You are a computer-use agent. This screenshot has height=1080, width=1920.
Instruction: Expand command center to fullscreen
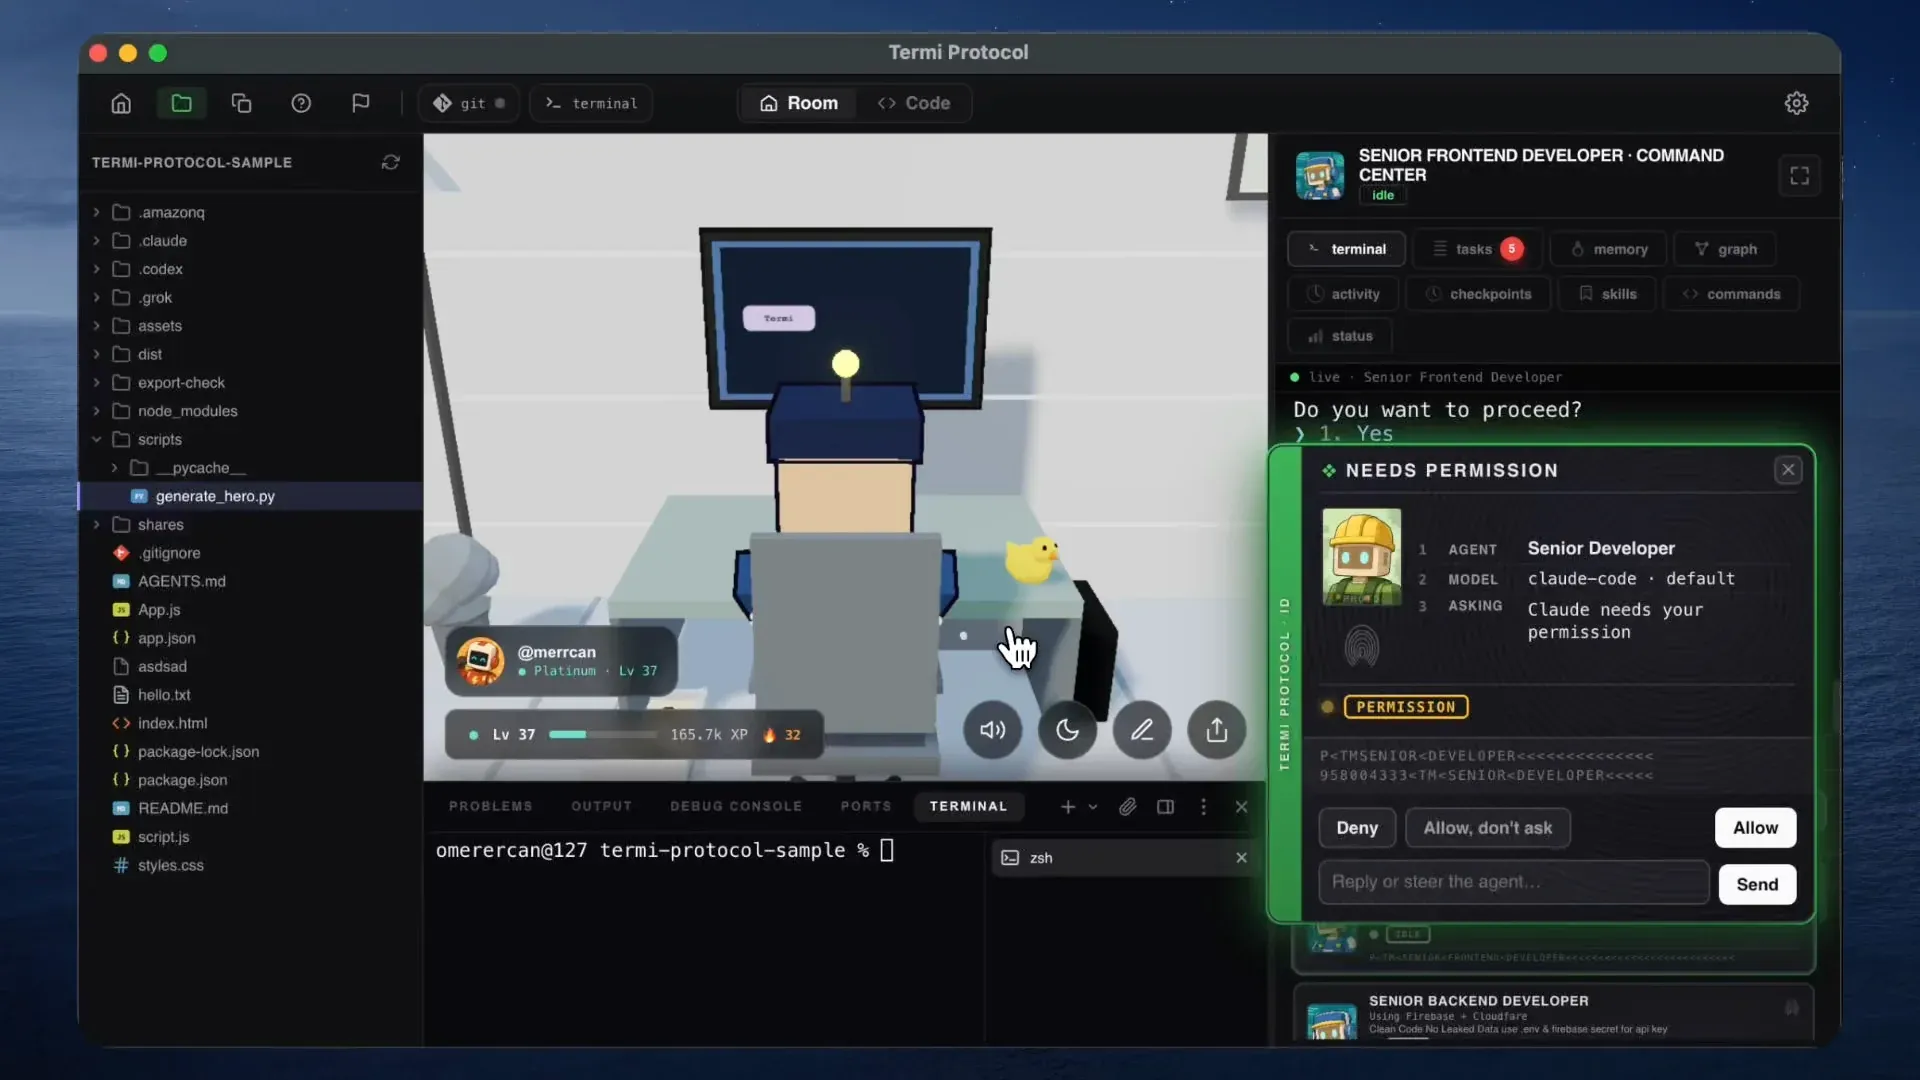pyautogui.click(x=1799, y=176)
